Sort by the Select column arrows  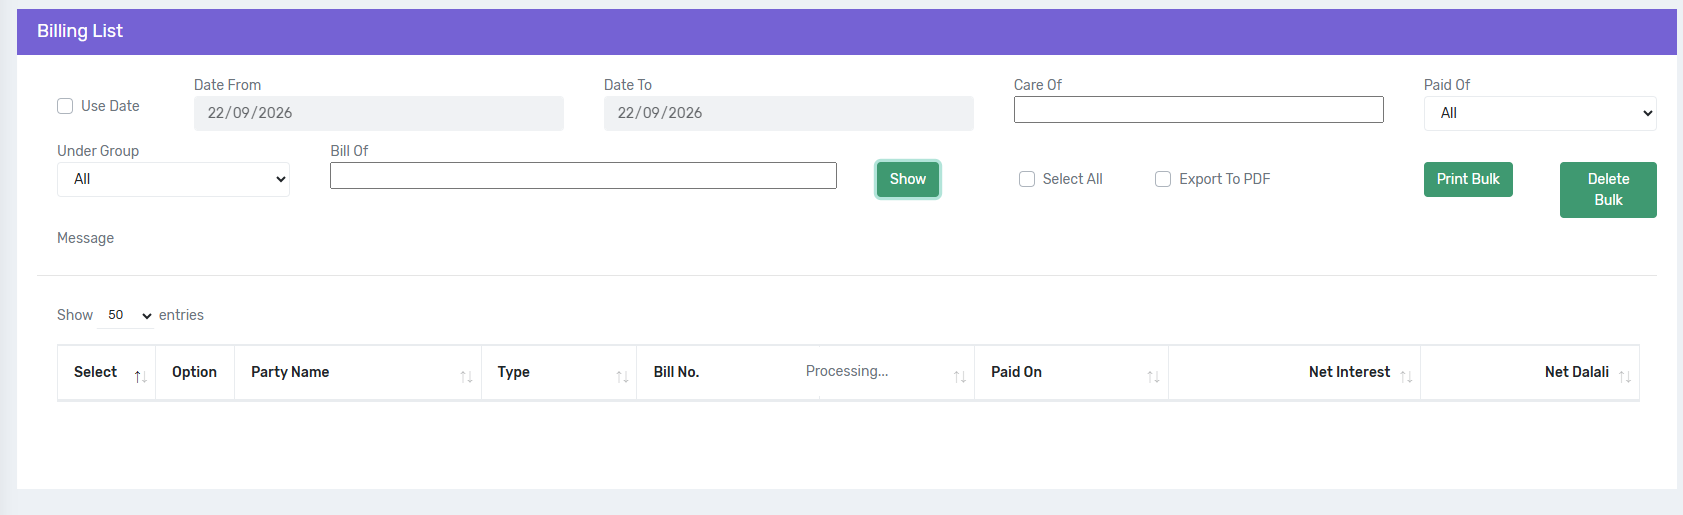(x=141, y=376)
